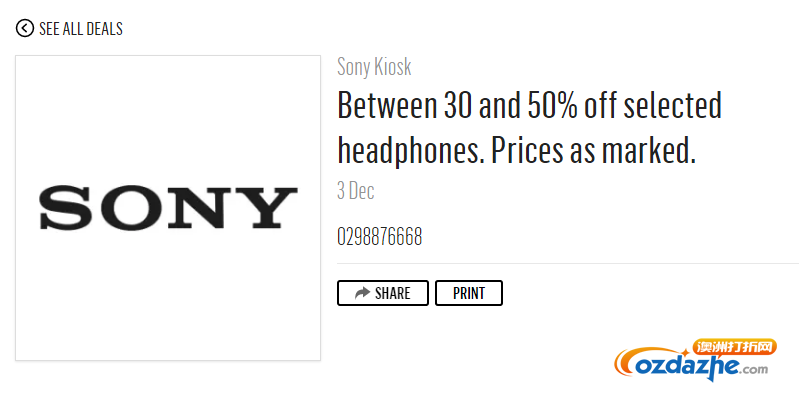Click the 3 Dec date text
The image size is (799, 394).
pos(356,191)
